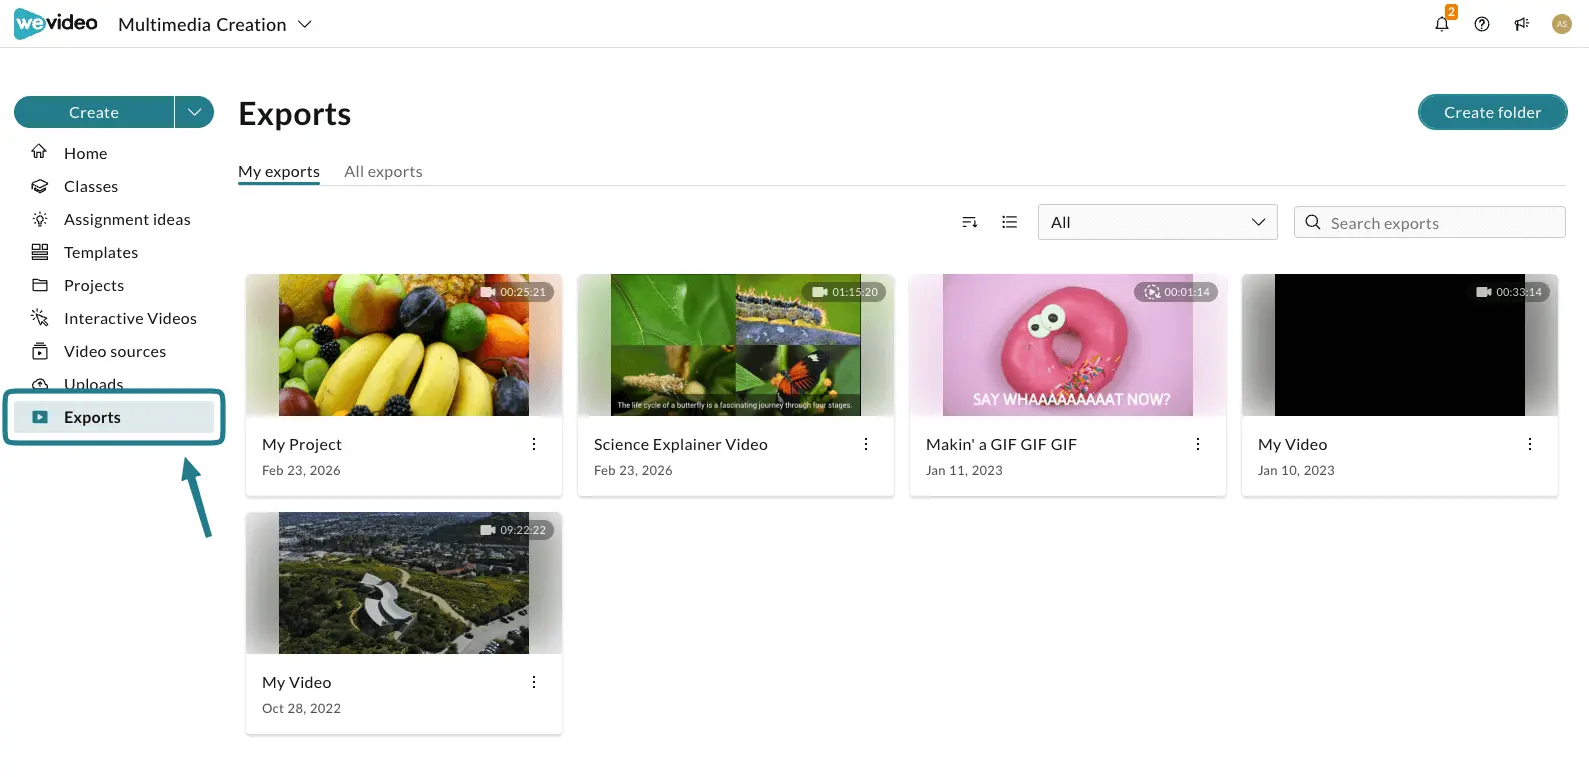This screenshot has height=777, width=1589.
Task: Open the aerial landscape My Video thumbnail
Action: pos(404,583)
